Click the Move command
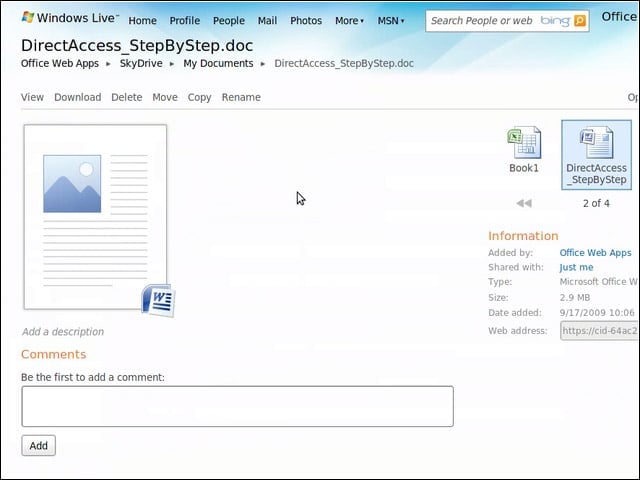640x480 pixels. [x=165, y=97]
